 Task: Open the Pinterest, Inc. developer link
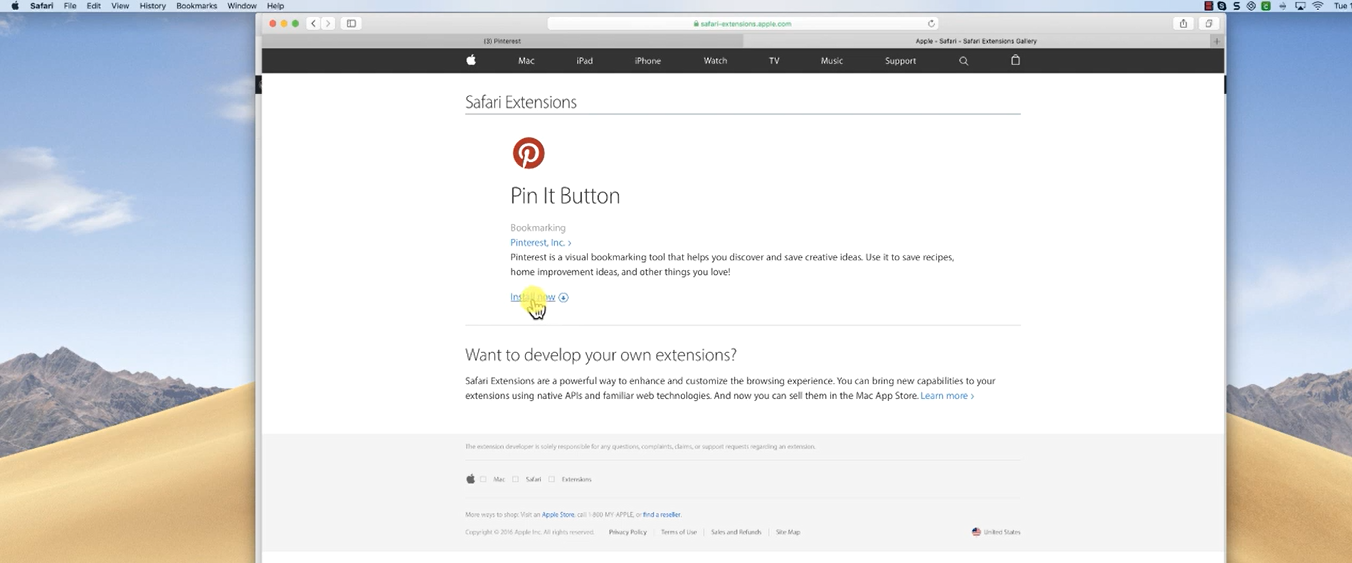tap(540, 243)
